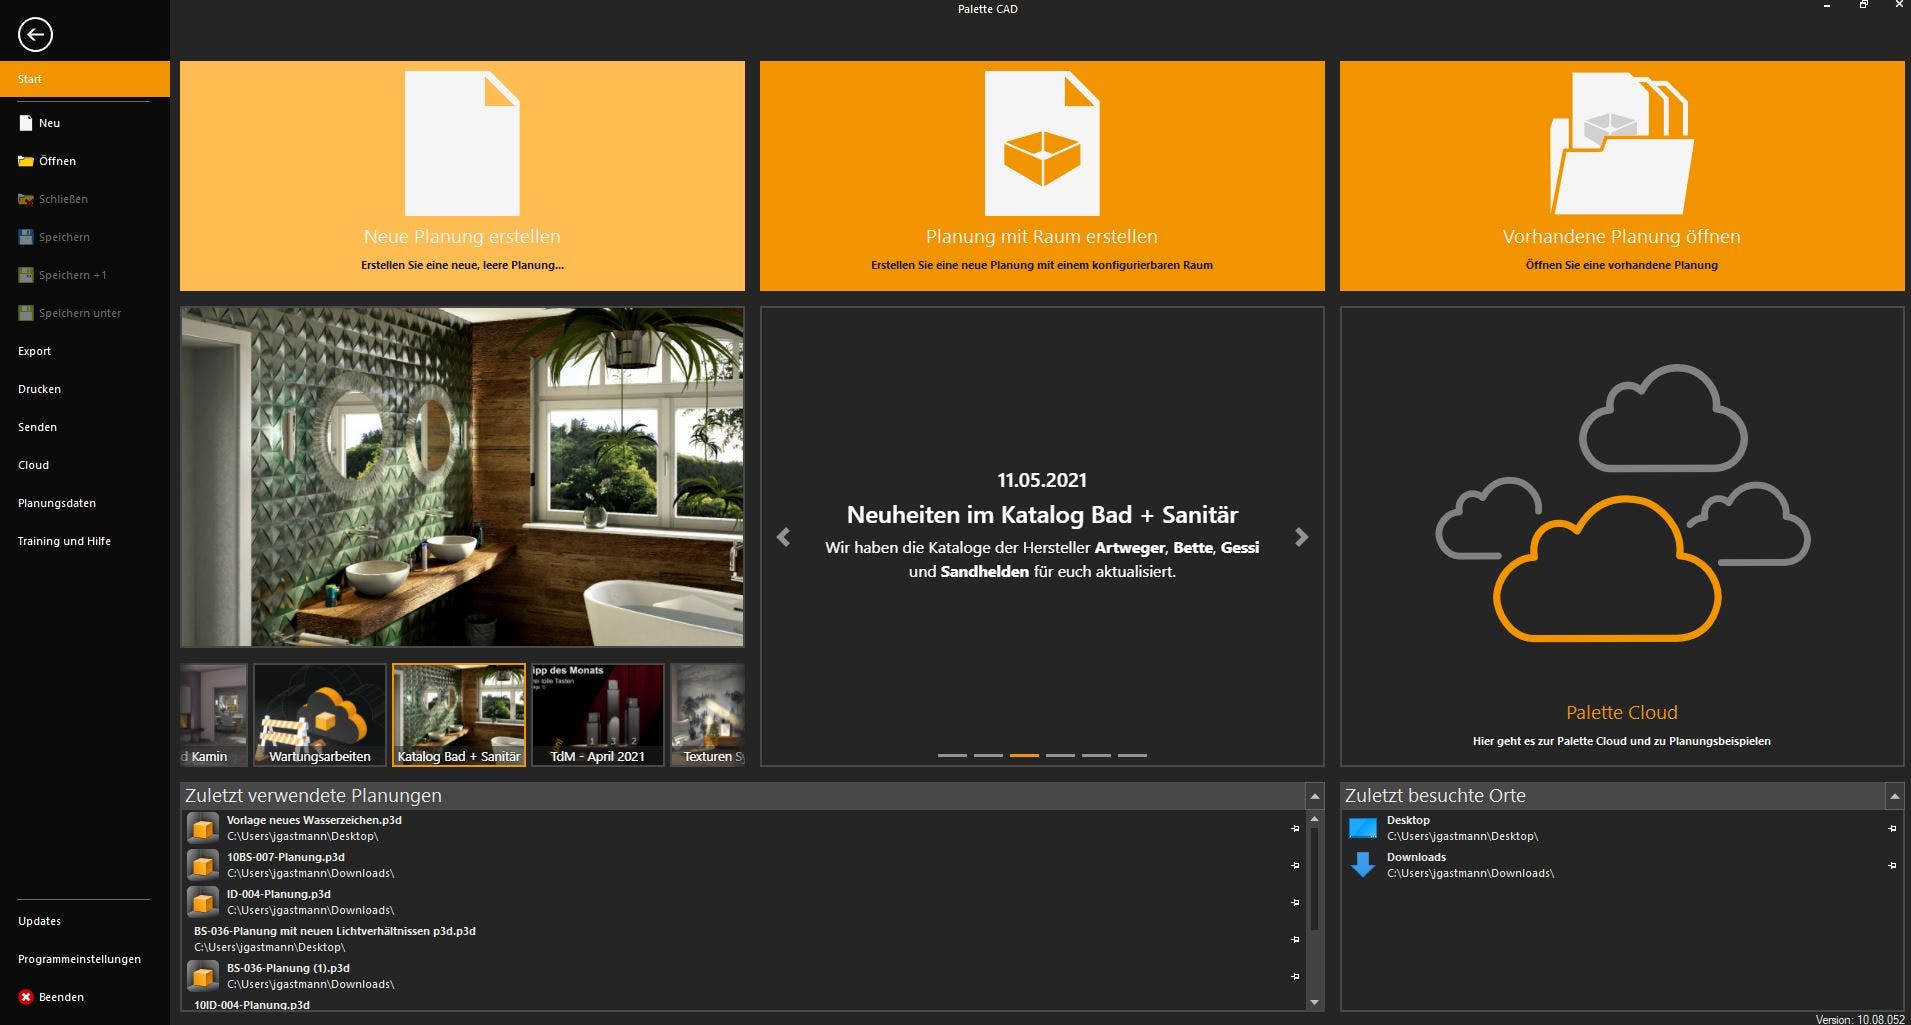Show next news item with right arrow
This screenshot has width=1911, height=1025.
point(1301,537)
